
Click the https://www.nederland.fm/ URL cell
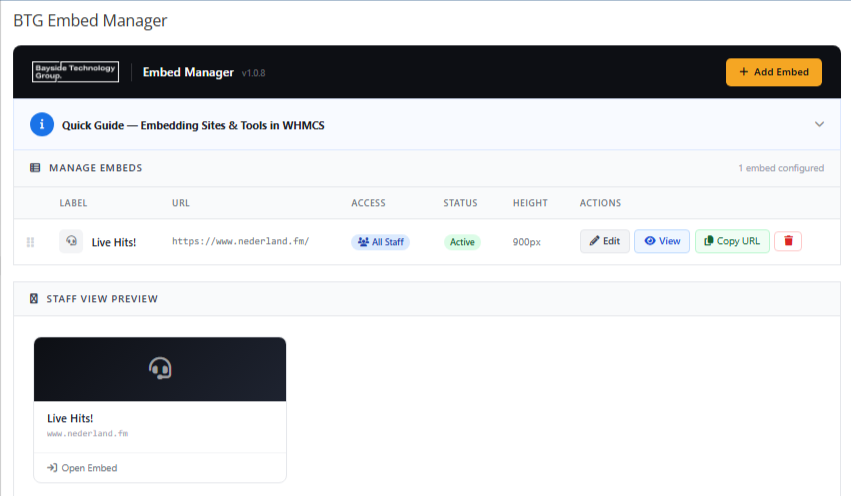coord(240,241)
